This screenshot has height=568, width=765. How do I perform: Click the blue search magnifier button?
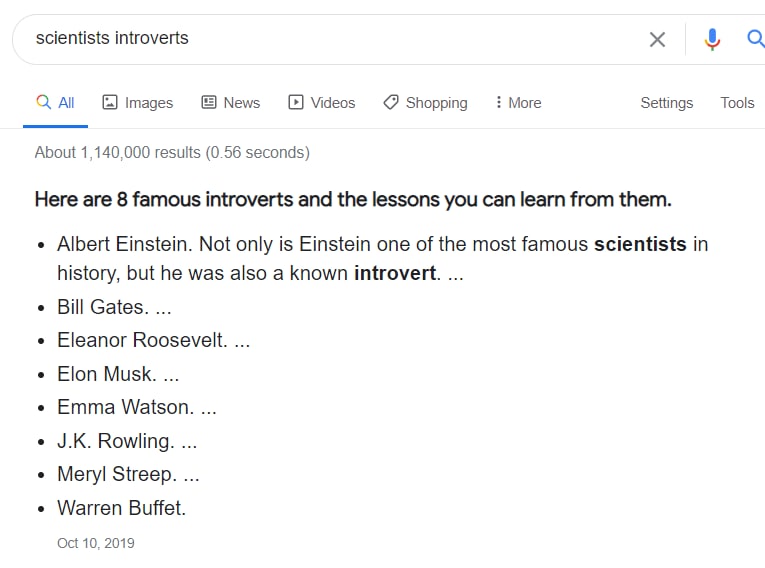(x=756, y=39)
